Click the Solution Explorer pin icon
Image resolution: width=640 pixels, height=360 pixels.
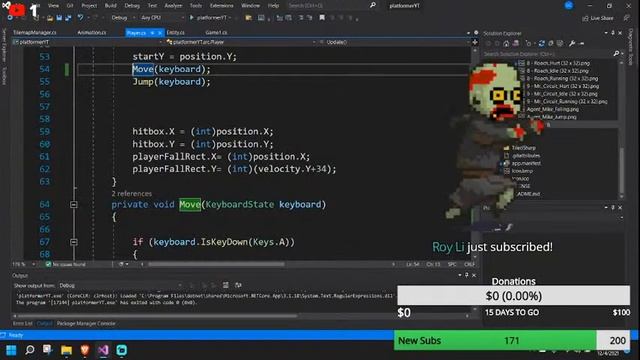click(613, 33)
